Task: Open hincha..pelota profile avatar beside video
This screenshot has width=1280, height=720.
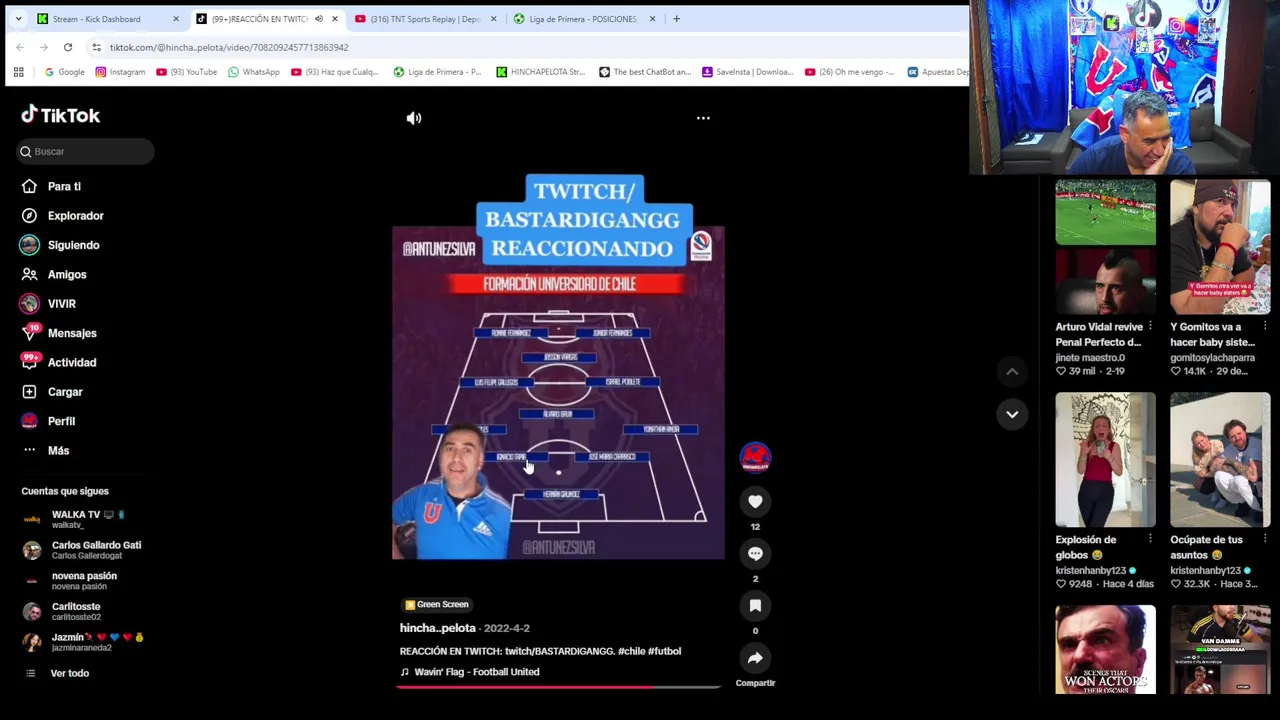Action: pos(755,457)
